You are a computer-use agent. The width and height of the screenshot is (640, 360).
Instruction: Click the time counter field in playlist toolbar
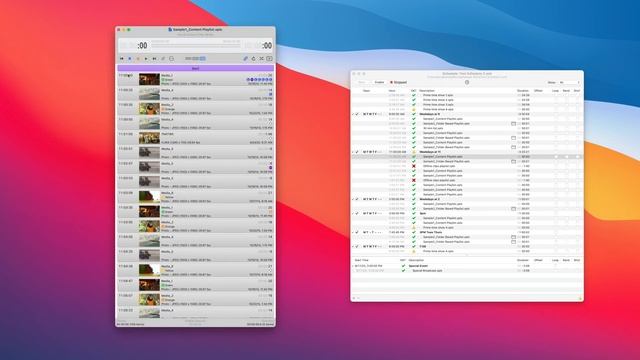point(195,59)
